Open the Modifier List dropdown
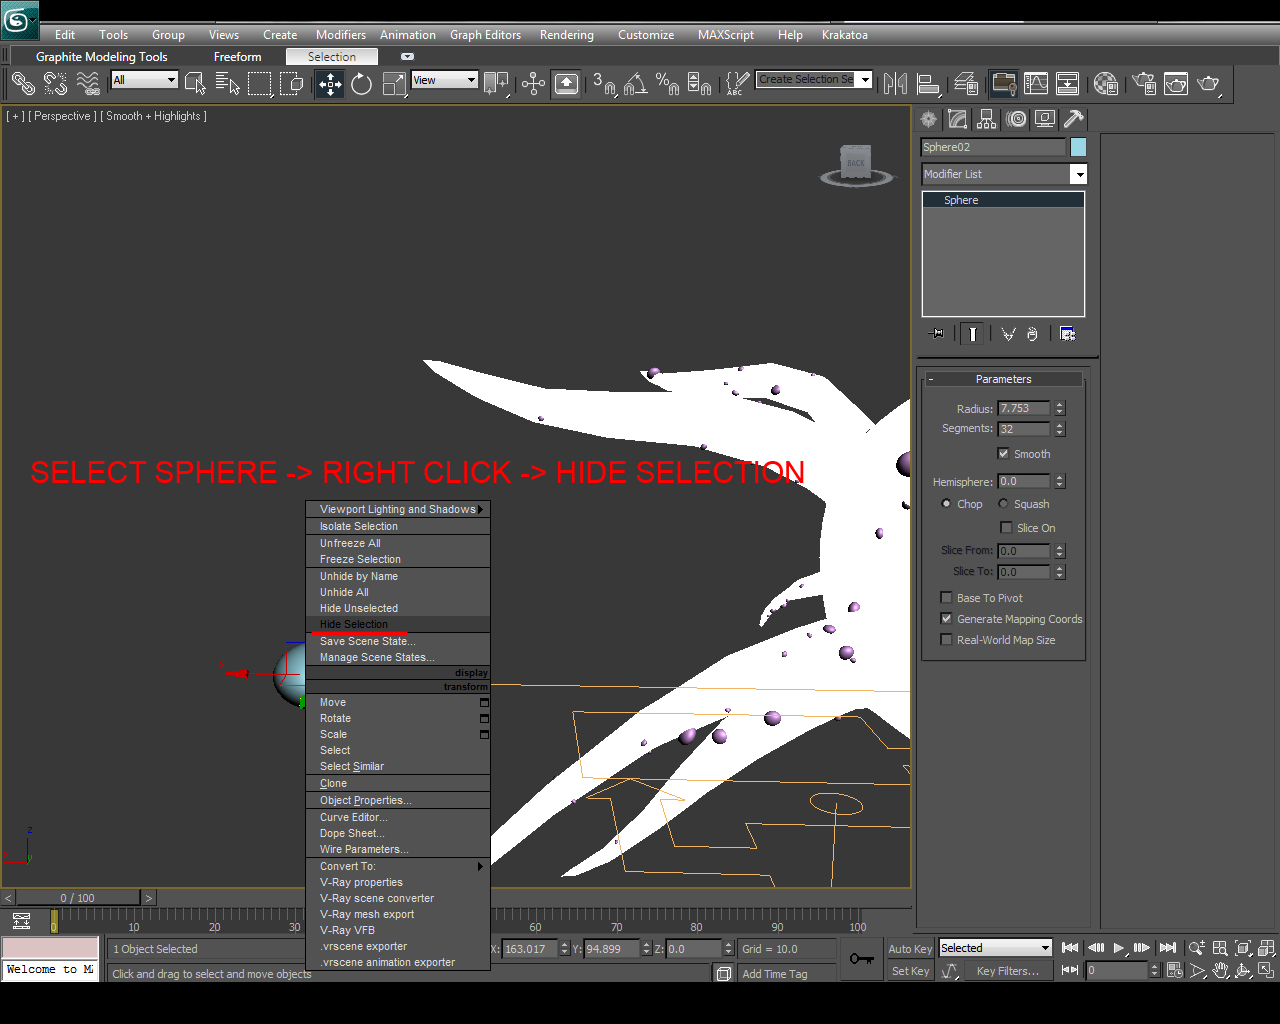 click(x=1004, y=174)
